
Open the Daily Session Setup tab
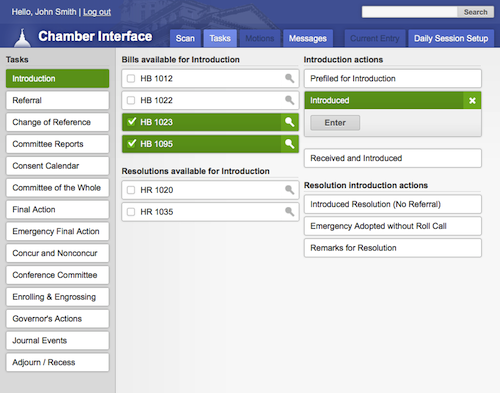coord(451,38)
